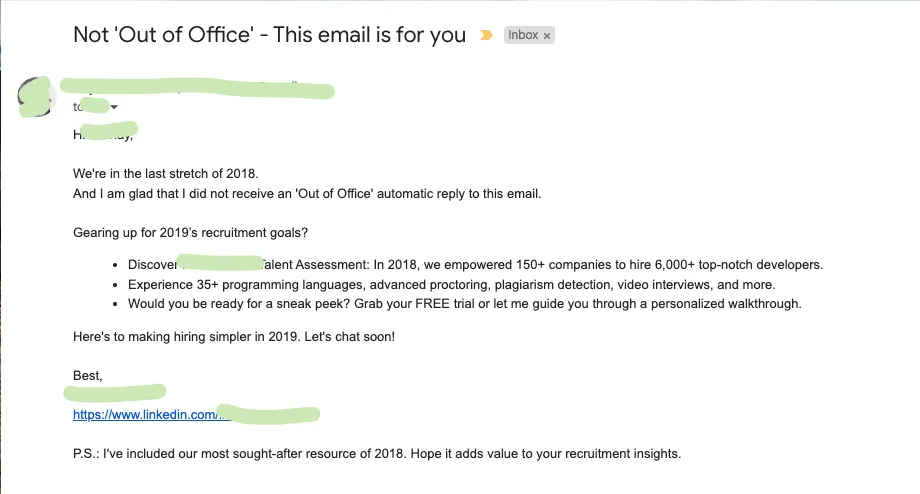Click the 'Best,' sign-off text
The width and height of the screenshot is (920, 494).
pos(87,375)
